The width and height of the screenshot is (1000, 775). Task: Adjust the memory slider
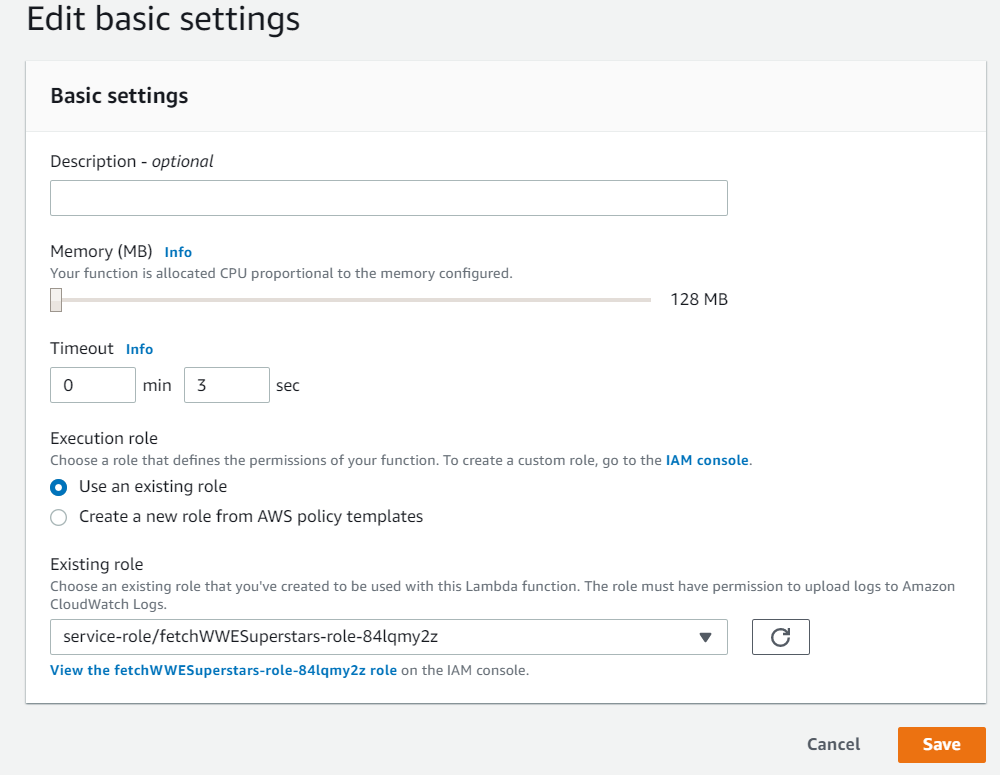click(55, 299)
